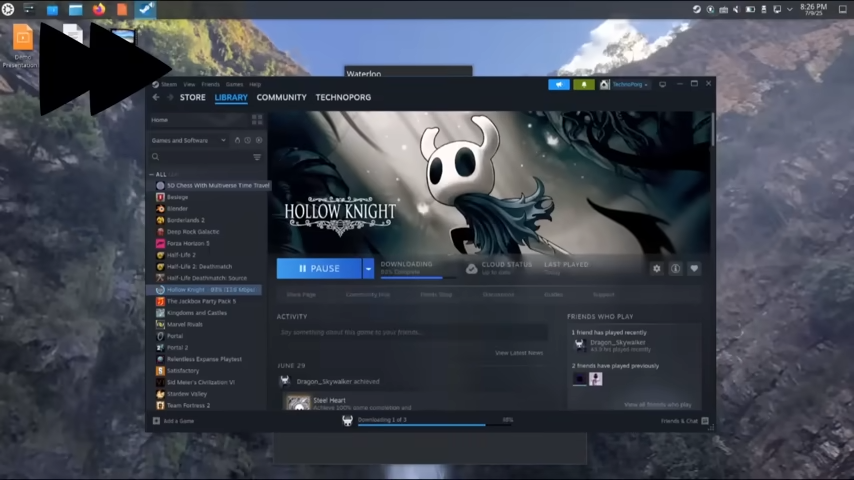Open the application launcher menu icon
The width and height of the screenshot is (854, 480).
(8, 9)
